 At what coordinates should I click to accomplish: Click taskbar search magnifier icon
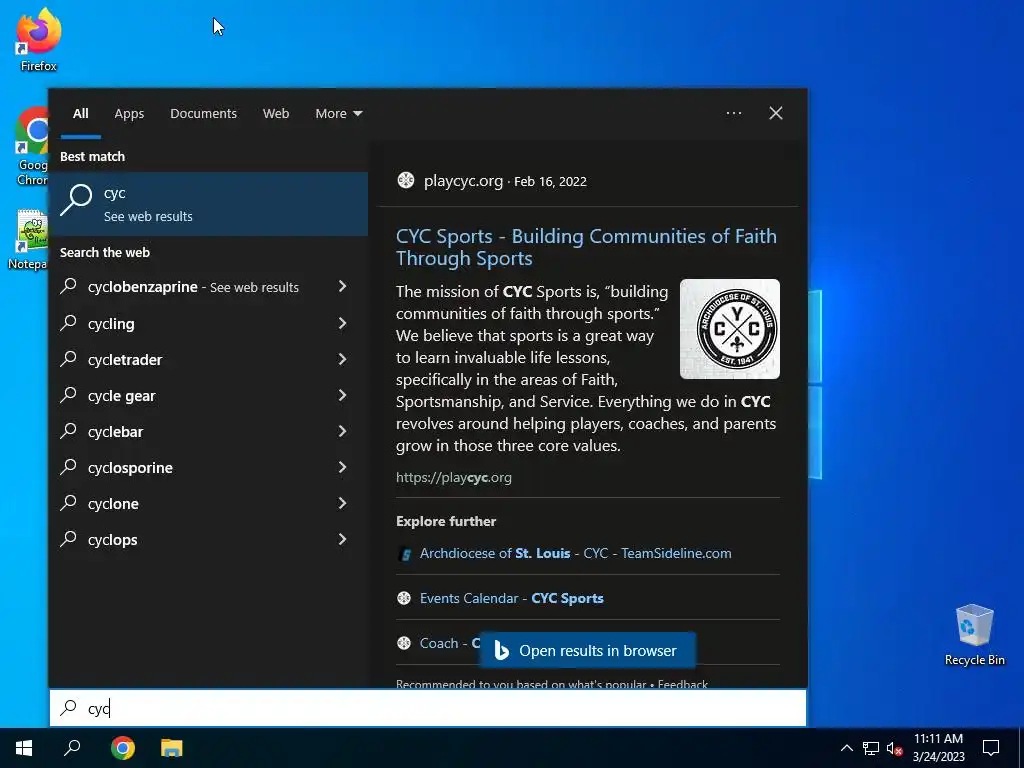72,748
